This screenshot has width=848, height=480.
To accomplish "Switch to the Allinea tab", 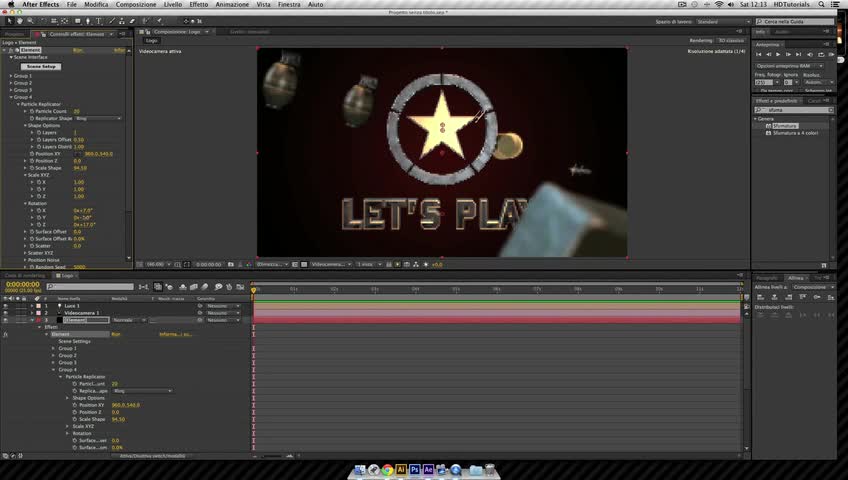I will point(796,278).
